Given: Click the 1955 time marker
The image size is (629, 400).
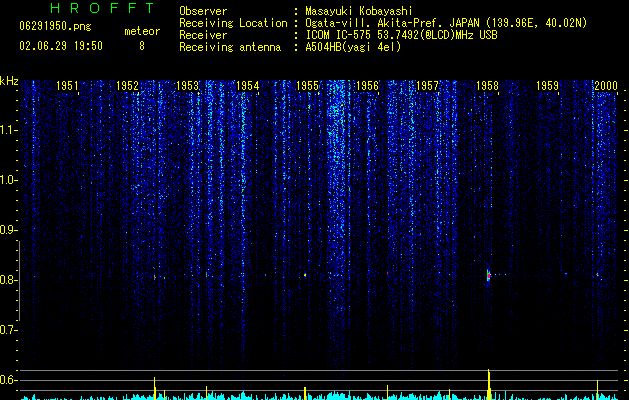Looking at the screenshot, I should click(307, 86).
